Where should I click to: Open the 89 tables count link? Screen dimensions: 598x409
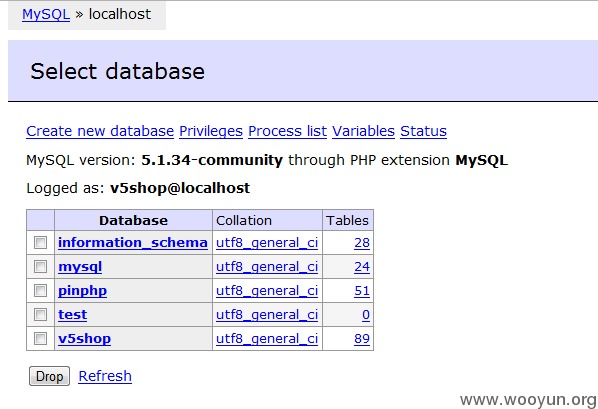pyautogui.click(x=362, y=338)
